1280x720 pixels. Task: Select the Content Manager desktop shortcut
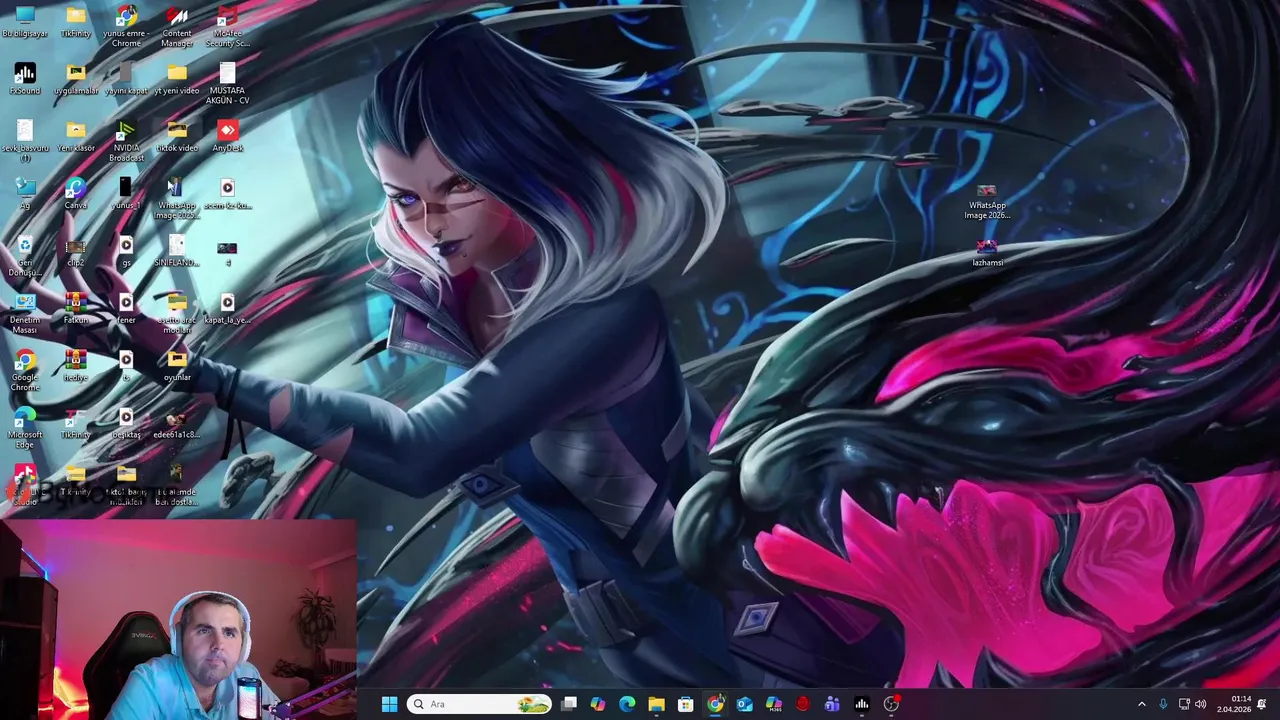tap(177, 26)
